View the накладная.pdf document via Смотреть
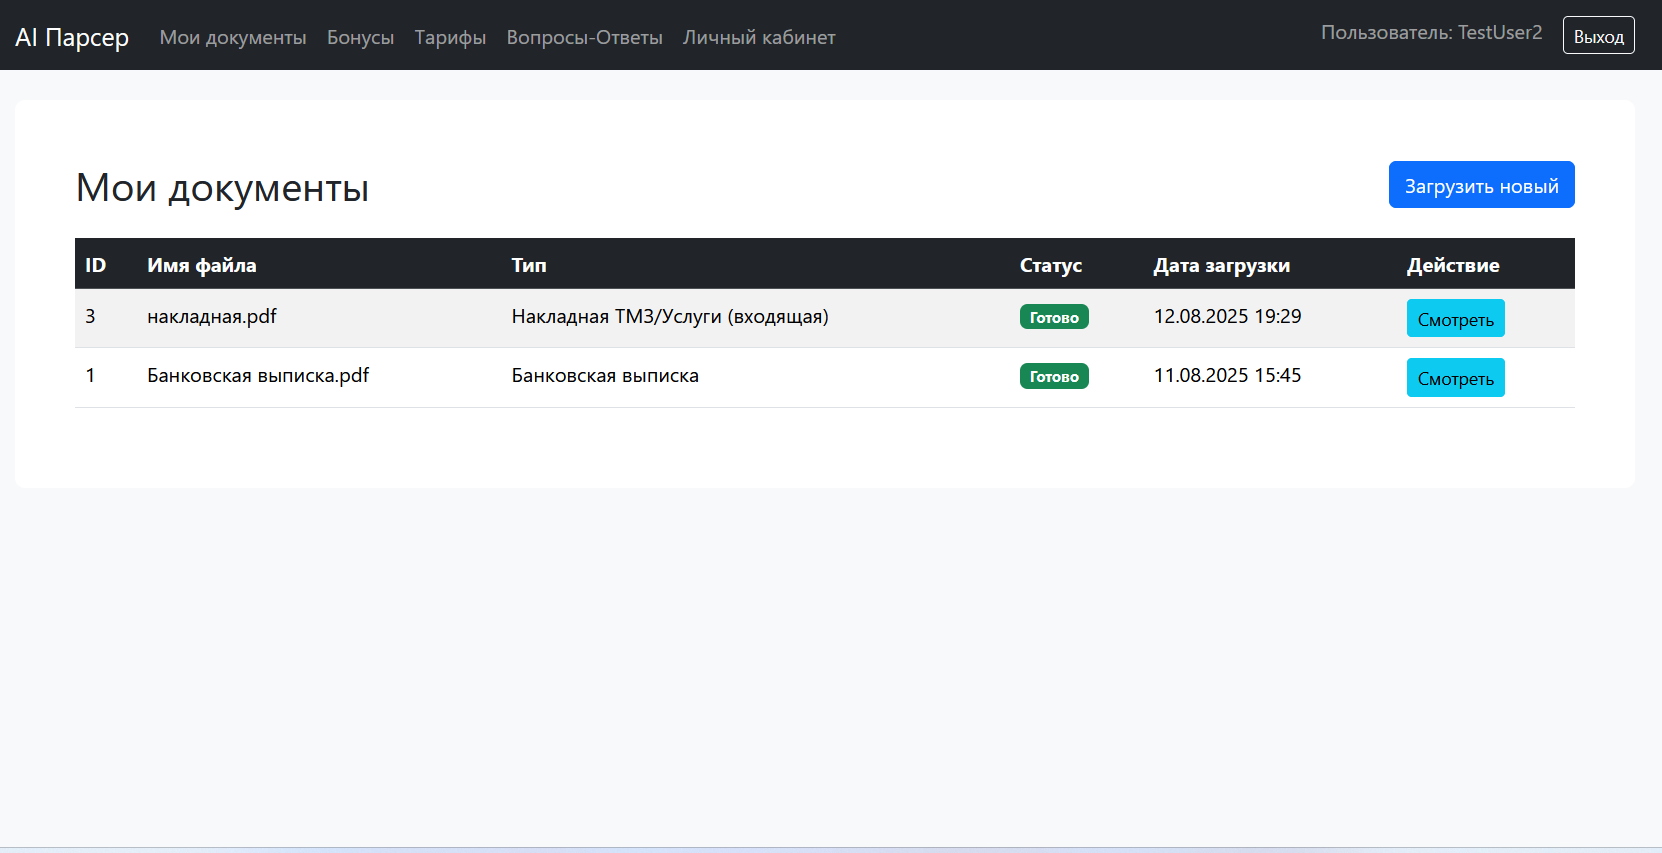This screenshot has width=1662, height=853. click(x=1455, y=319)
